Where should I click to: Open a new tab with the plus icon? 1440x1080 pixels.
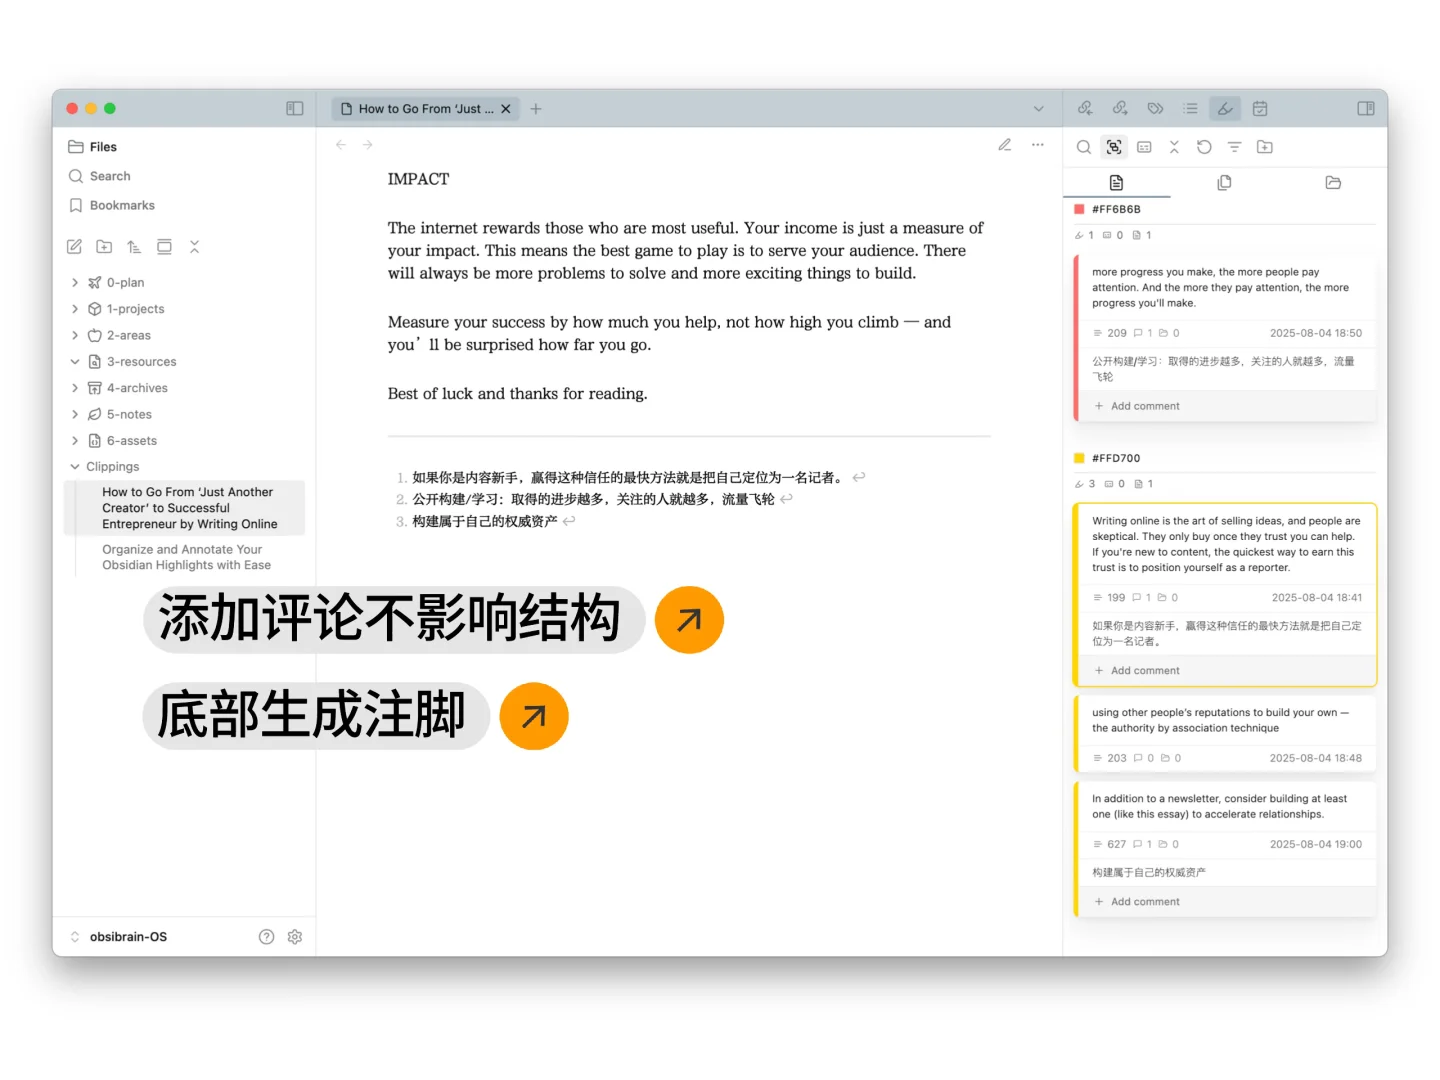[x=536, y=109]
